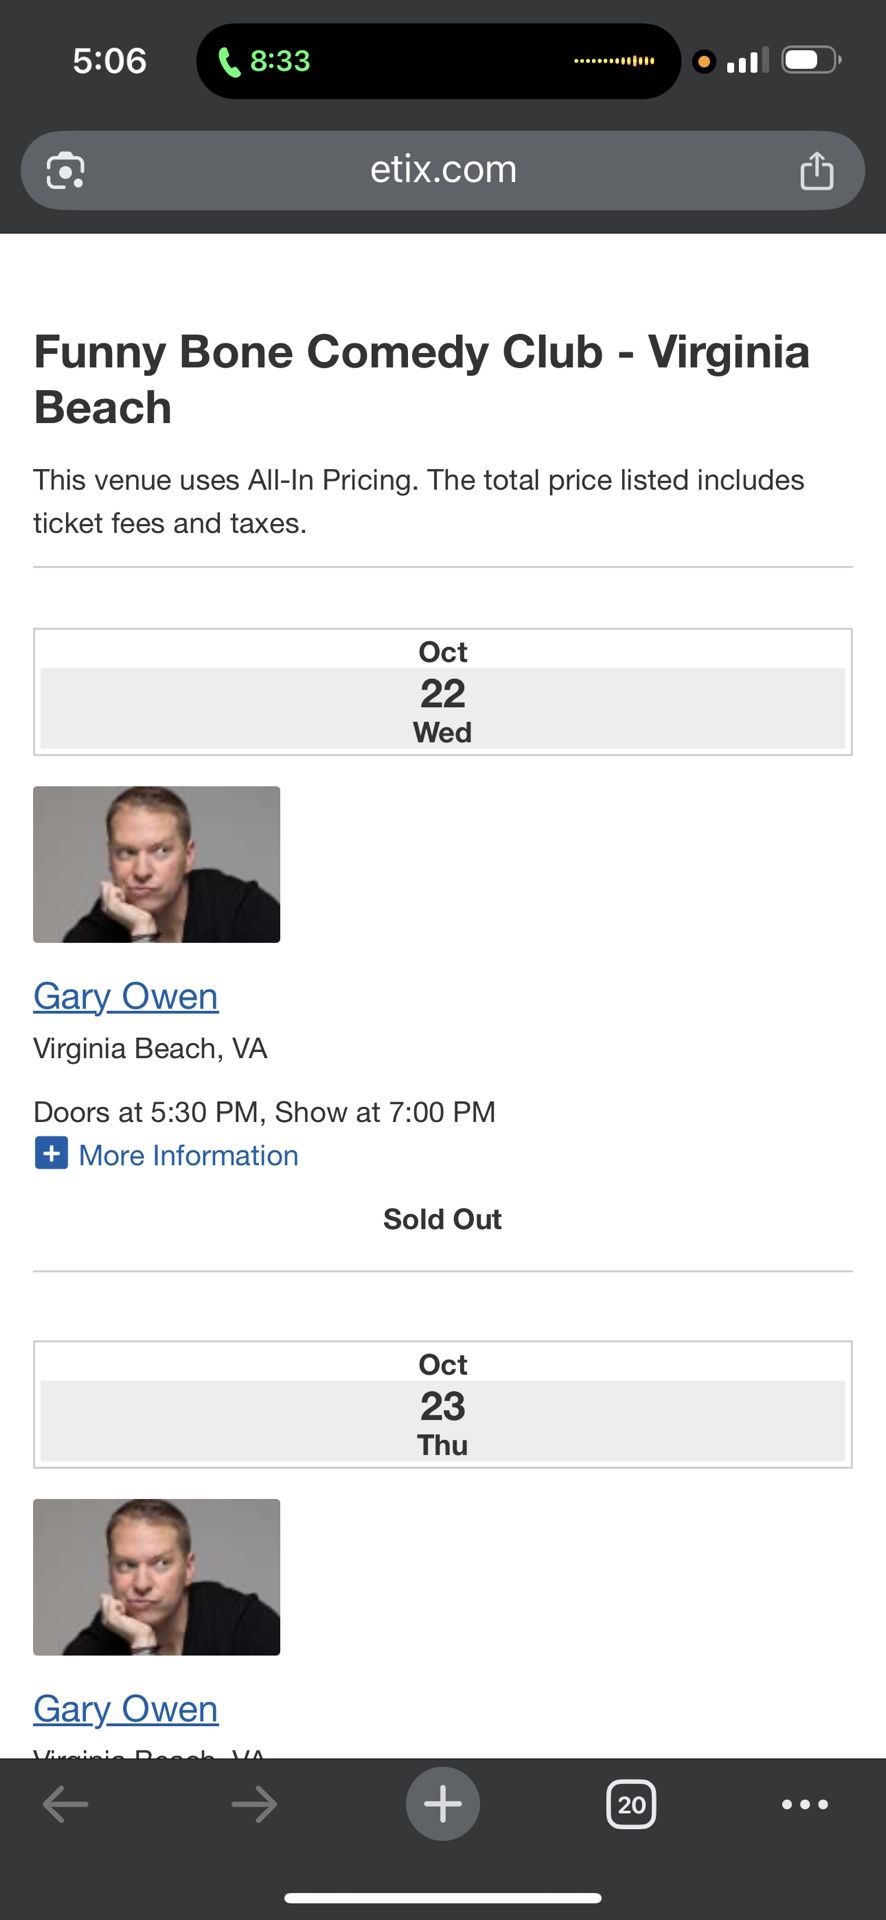Screen dimensions: 886x1920
Task: Expand More Information for the Oct 22 show
Action: pos(188,1155)
